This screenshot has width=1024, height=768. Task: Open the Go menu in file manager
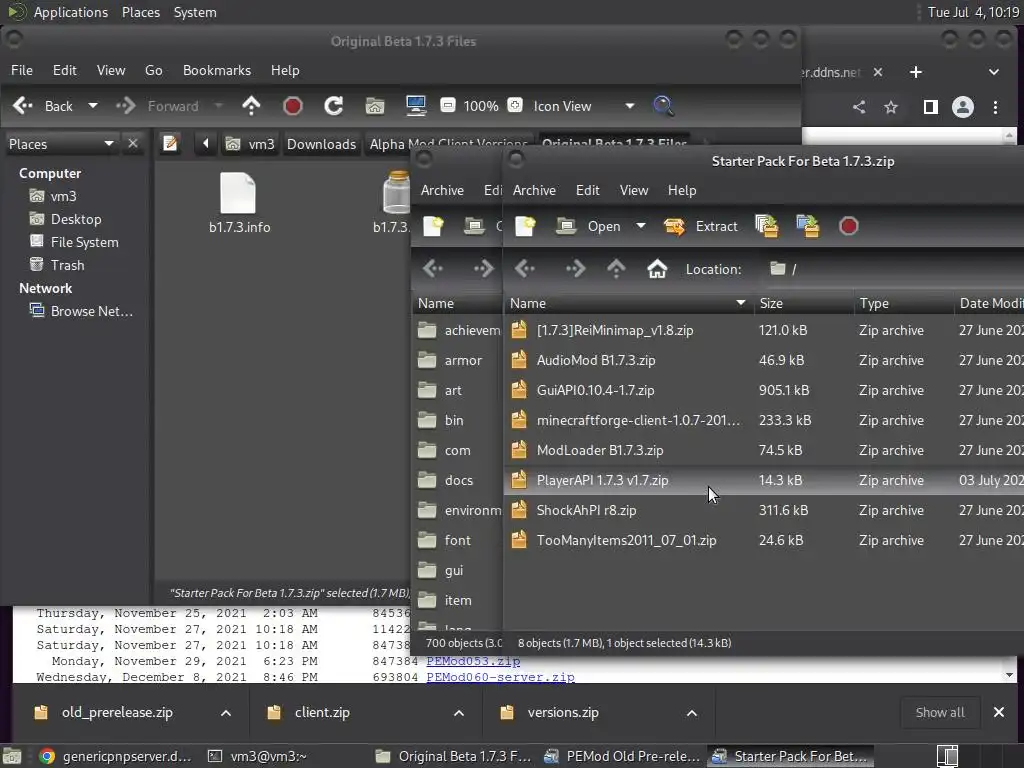[153, 71]
